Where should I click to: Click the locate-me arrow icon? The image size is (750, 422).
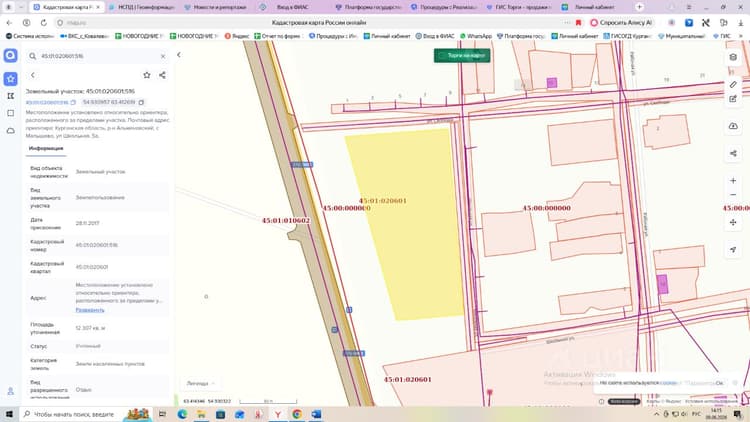733,250
